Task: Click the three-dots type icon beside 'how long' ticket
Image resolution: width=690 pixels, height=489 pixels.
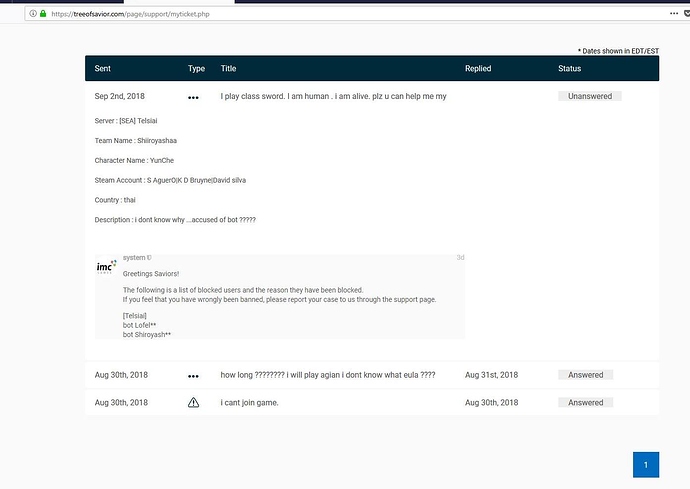Action: [x=193, y=376]
